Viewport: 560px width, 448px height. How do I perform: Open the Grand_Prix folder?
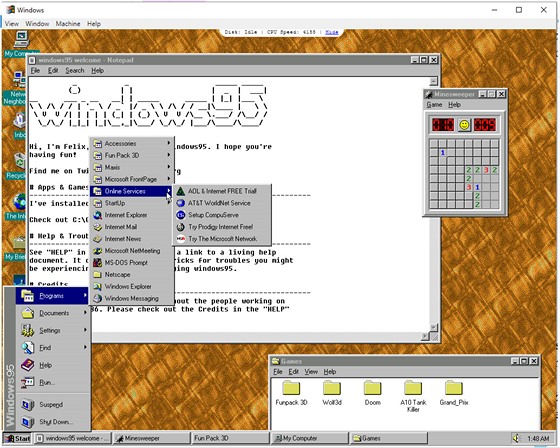click(454, 393)
